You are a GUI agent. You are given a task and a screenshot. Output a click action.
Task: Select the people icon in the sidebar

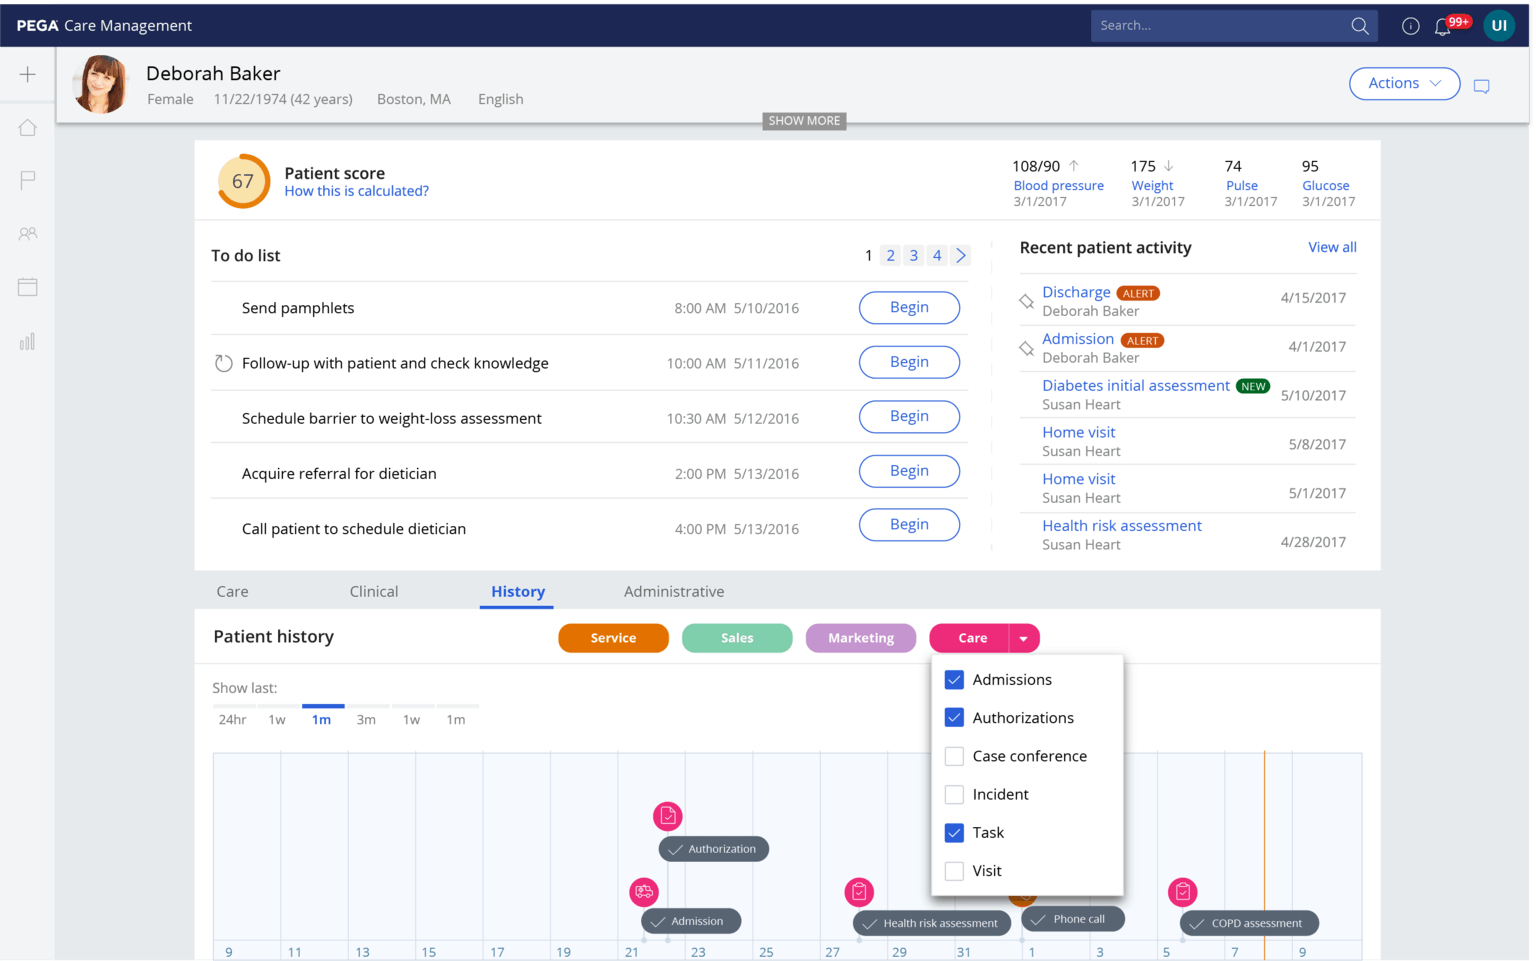(x=27, y=233)
